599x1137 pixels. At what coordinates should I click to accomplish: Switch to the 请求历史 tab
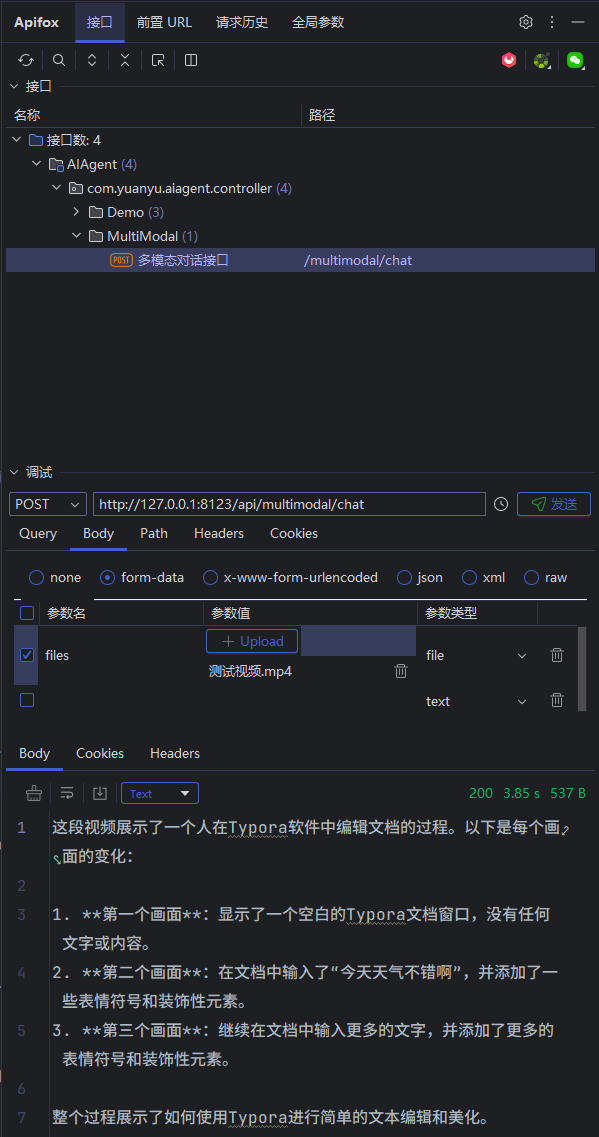pos(242,22)
